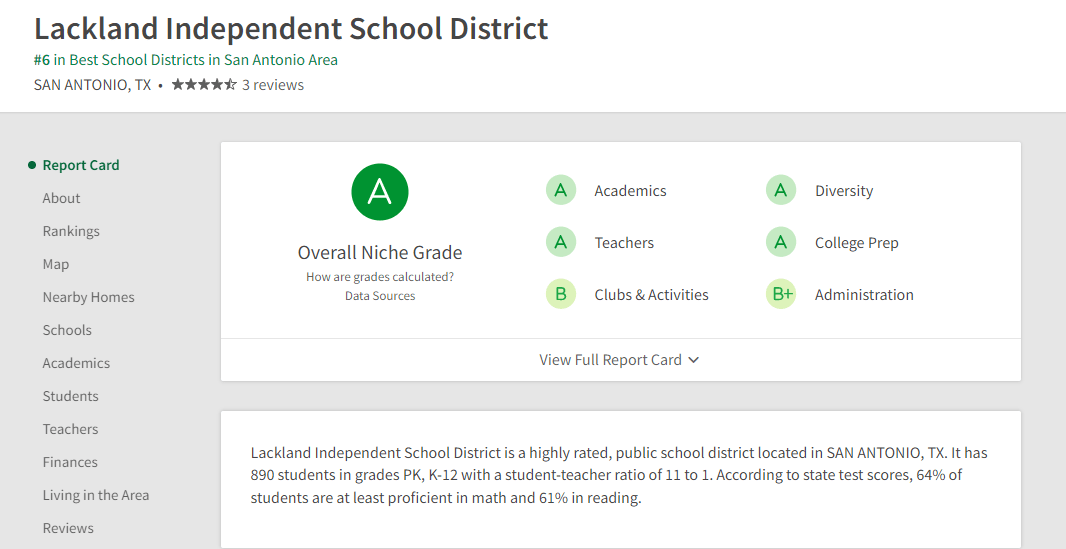Image resolution: width=1066 pixels, height=549 pixels.
Task: Jump to Rankings section
Action: [x=71, y=231]
